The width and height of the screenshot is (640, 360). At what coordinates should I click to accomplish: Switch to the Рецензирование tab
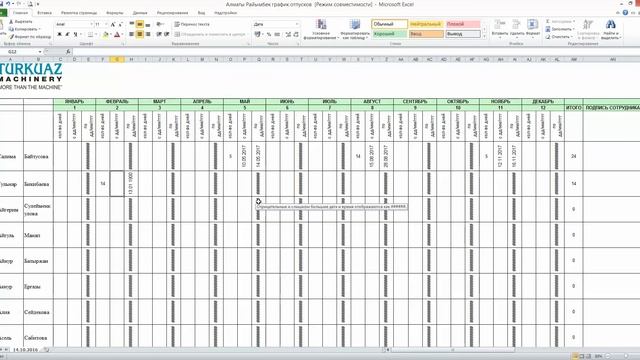point(173,13)
